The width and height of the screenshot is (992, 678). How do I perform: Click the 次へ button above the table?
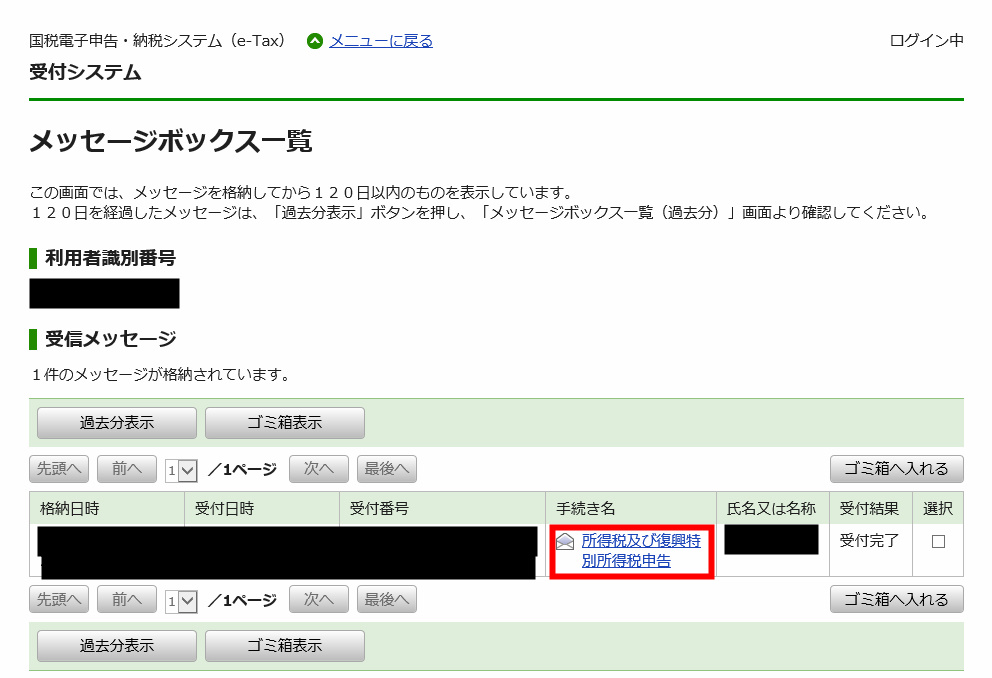pos(319,469)
